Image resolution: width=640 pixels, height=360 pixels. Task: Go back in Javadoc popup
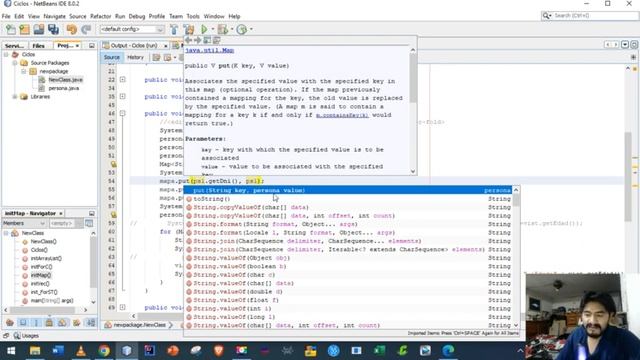coord(188,40)
